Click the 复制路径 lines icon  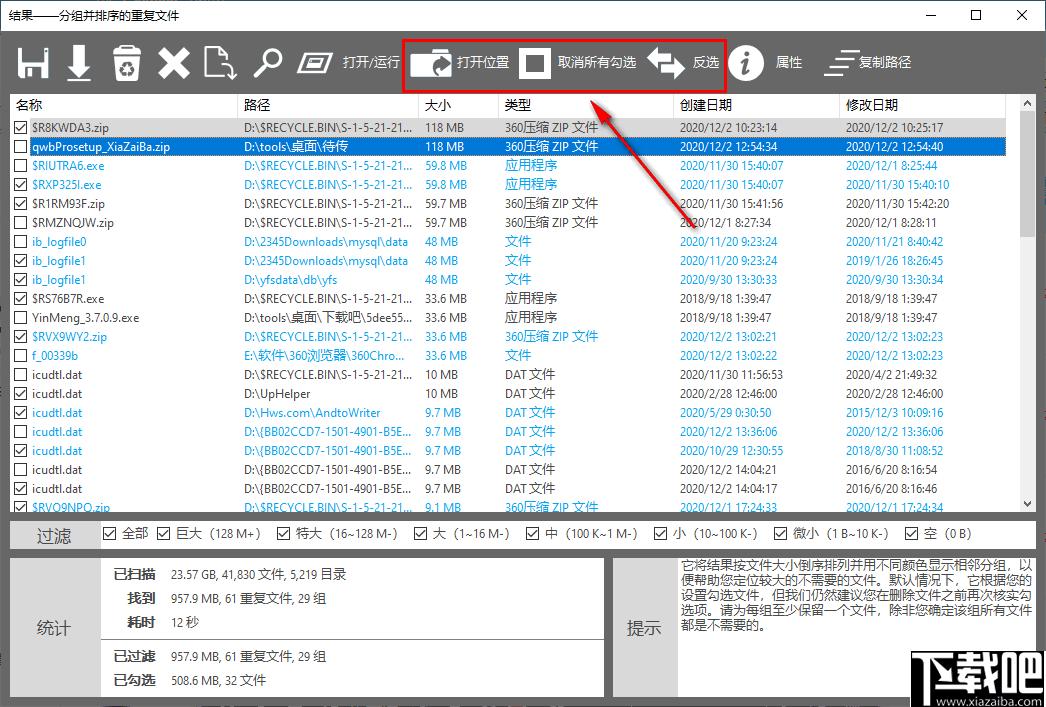click(841, 63)
